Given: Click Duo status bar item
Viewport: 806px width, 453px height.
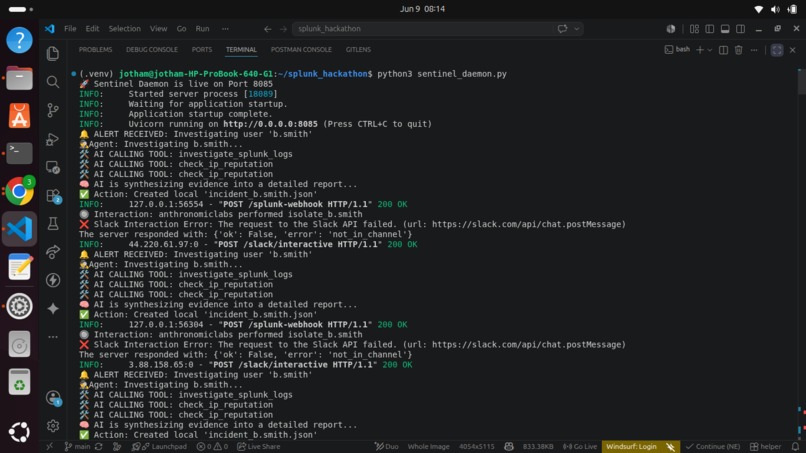Looking at the screenshot, I should pyautogui.click(x=387, y=446).
